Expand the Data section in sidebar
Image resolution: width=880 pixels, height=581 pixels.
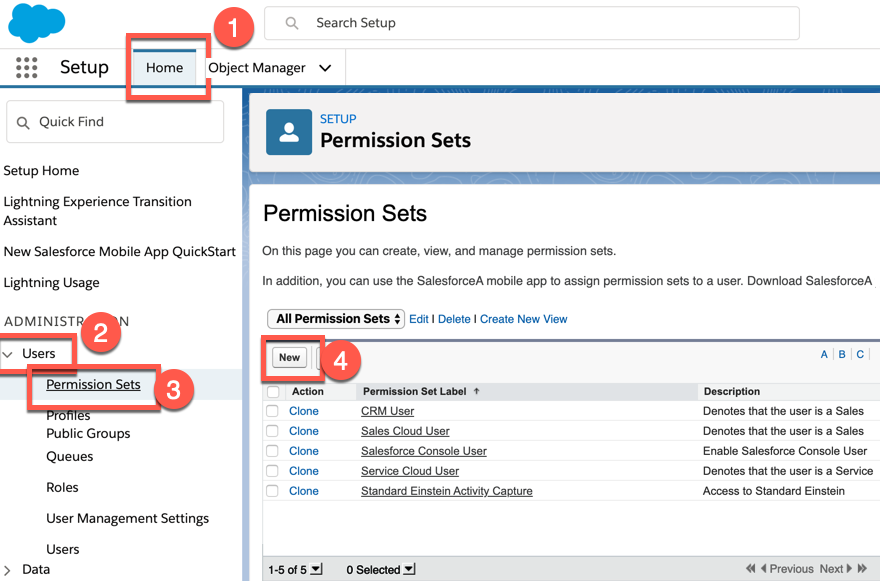(x=7, y=570)
